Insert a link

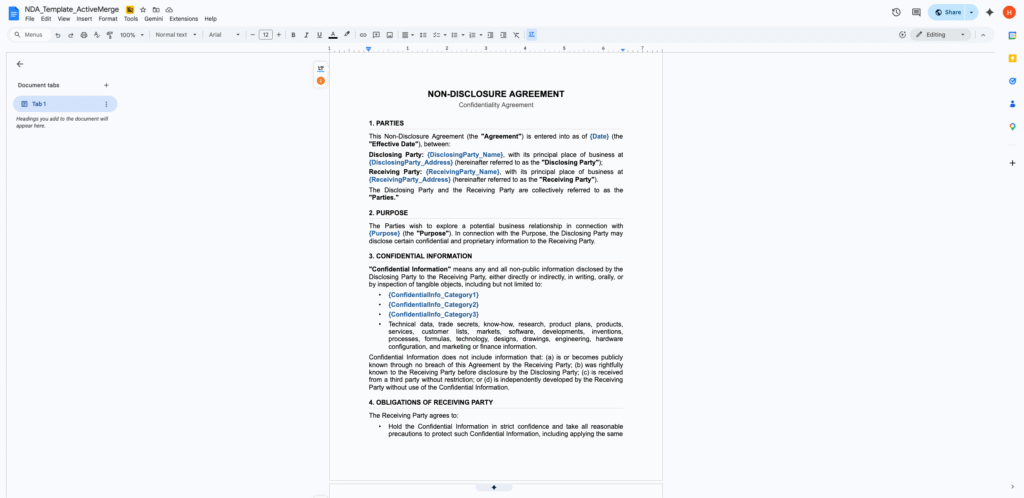coord(363,35)
